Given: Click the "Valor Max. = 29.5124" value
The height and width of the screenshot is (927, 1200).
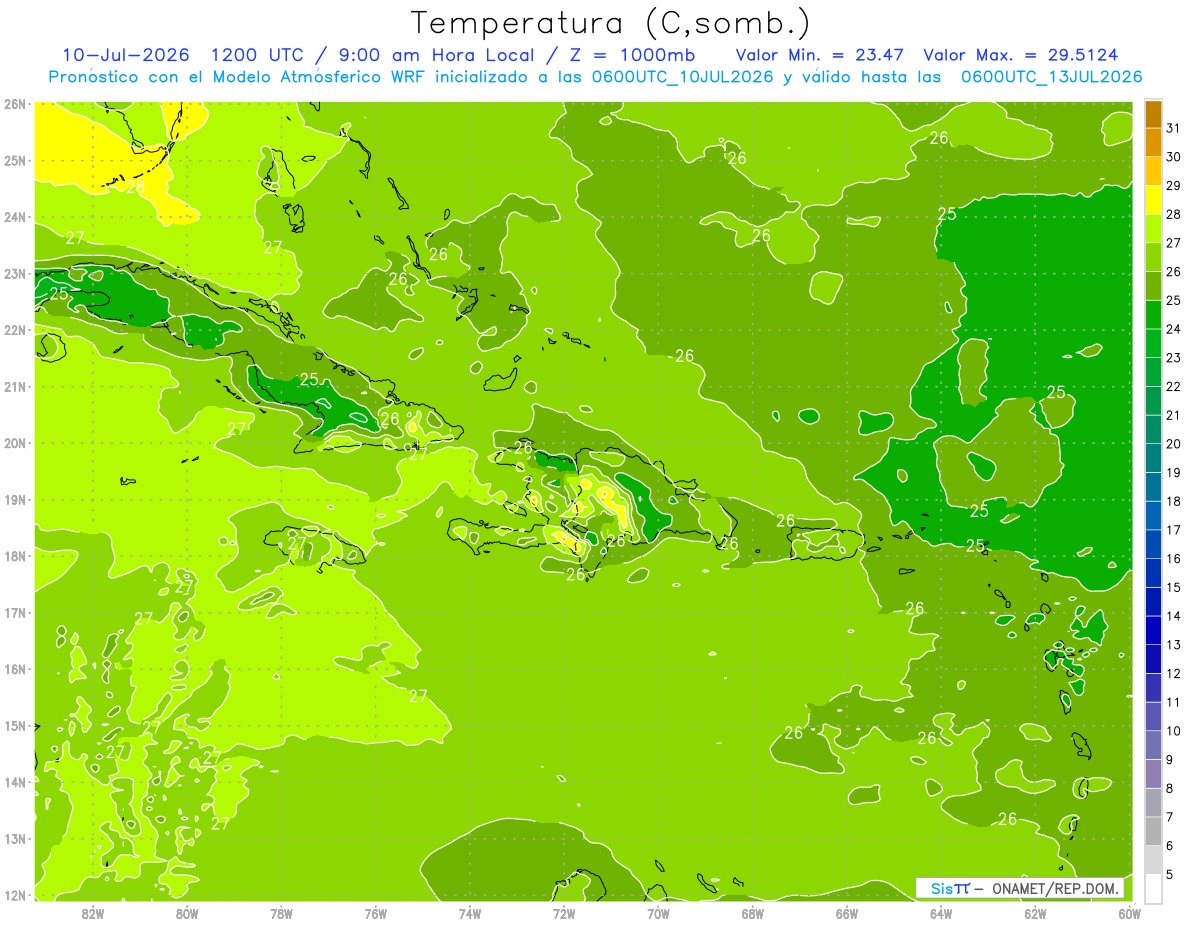Looking at the screenshot, I should [x=1021, y=55].
